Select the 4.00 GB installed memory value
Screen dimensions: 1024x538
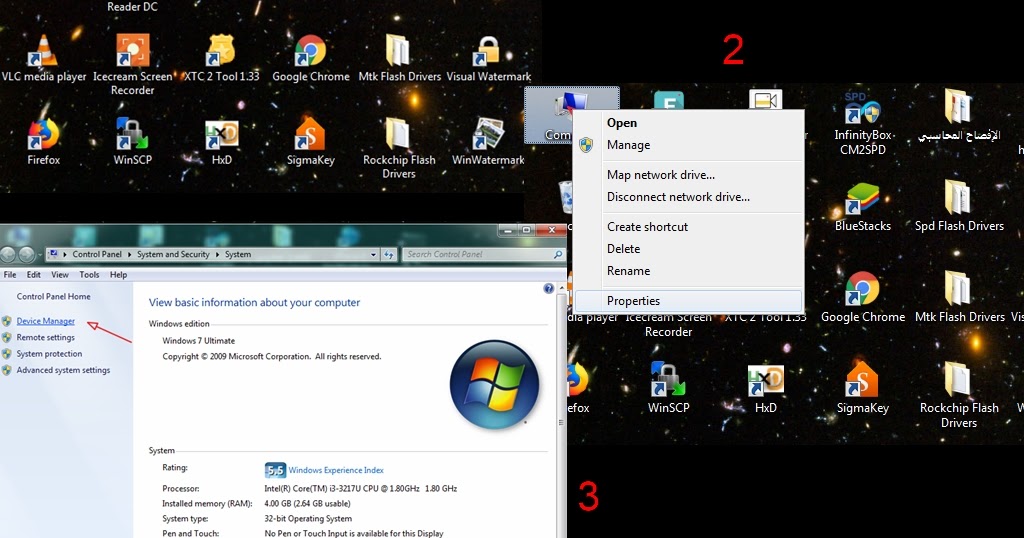tap(307, 504)
